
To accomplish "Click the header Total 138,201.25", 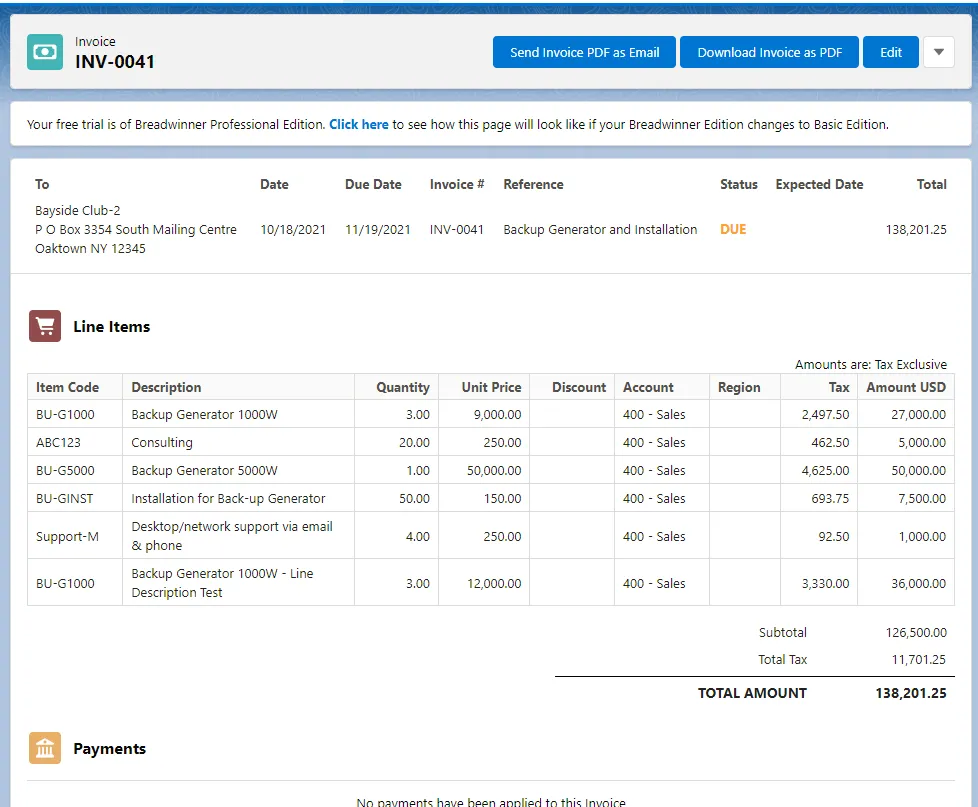I will click(x=916, y=230).
